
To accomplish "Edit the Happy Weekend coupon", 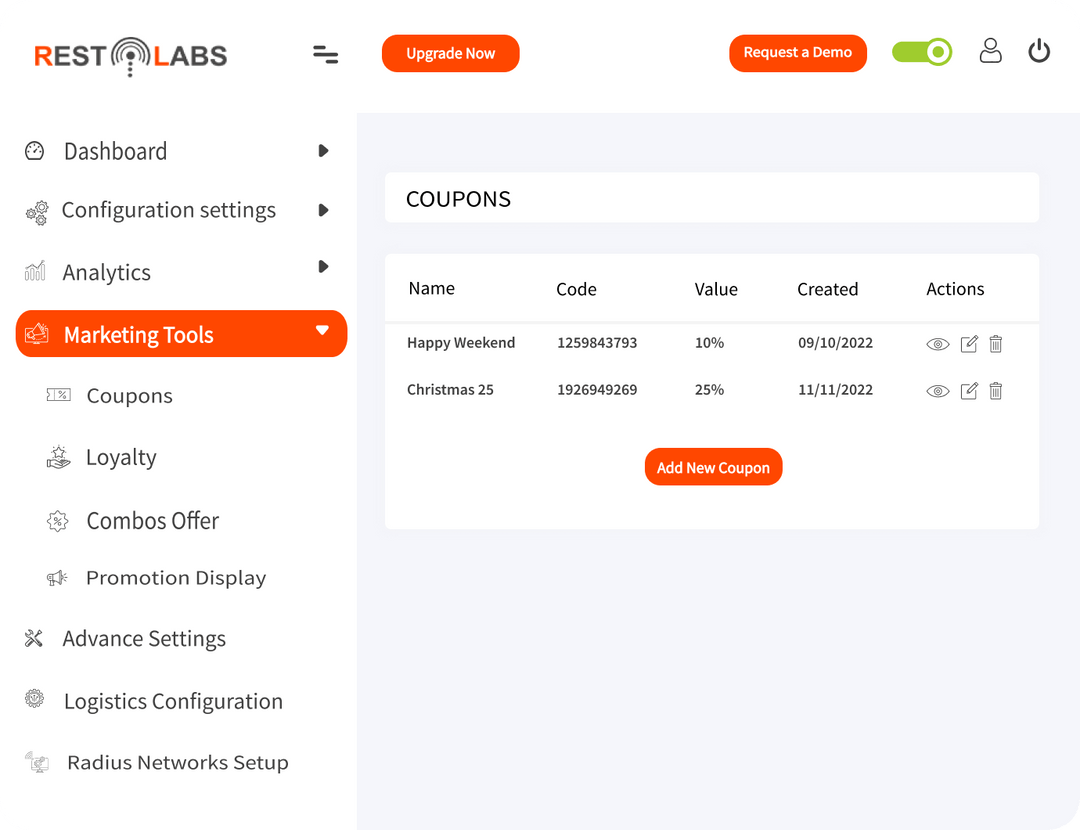I will coord(968,343).
